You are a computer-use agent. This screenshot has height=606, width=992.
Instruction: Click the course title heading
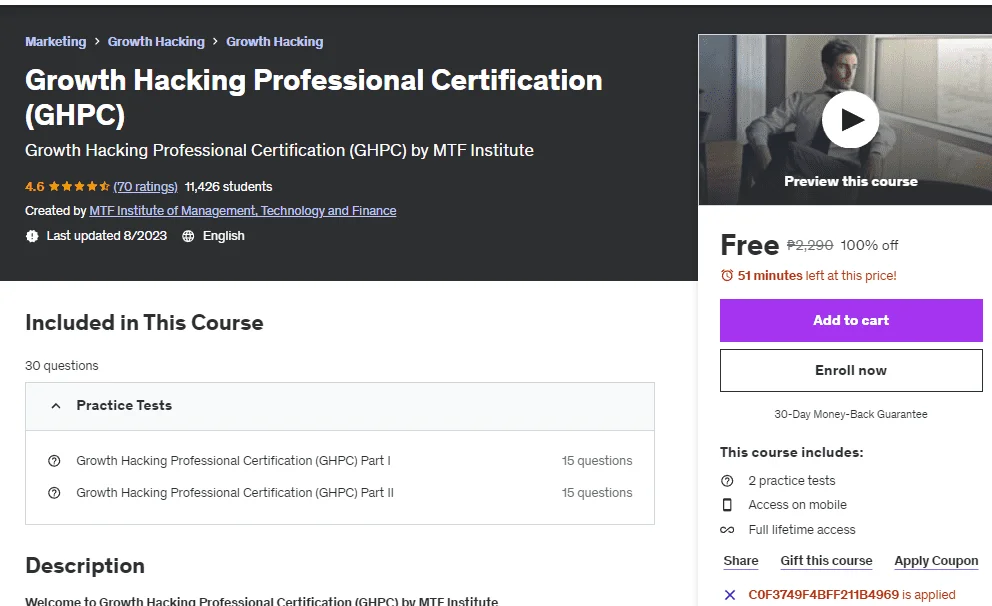pyautogui.click(x=314, y=97)
